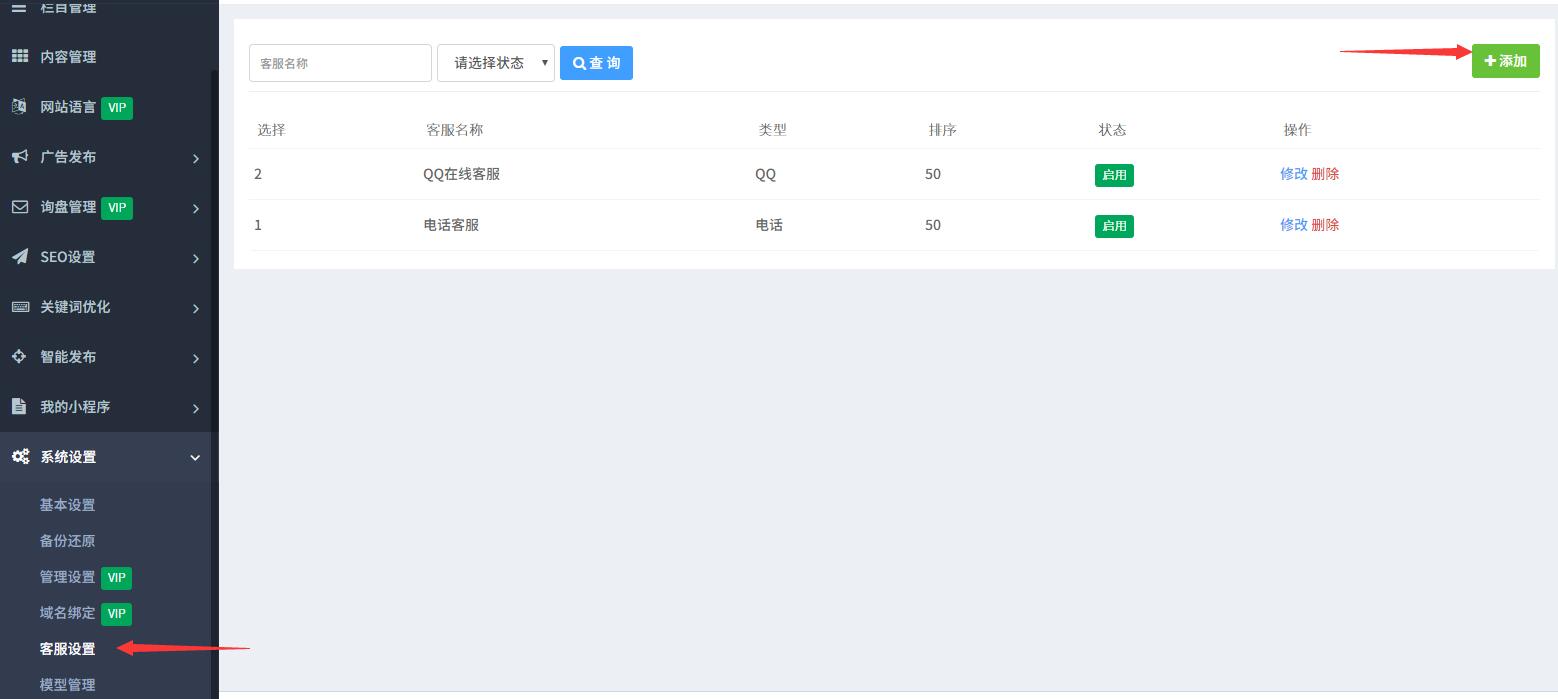Expand the 关键词优化 submenu chevron
This screenshot has height=699, width=1558.
(x=196, y=308)
